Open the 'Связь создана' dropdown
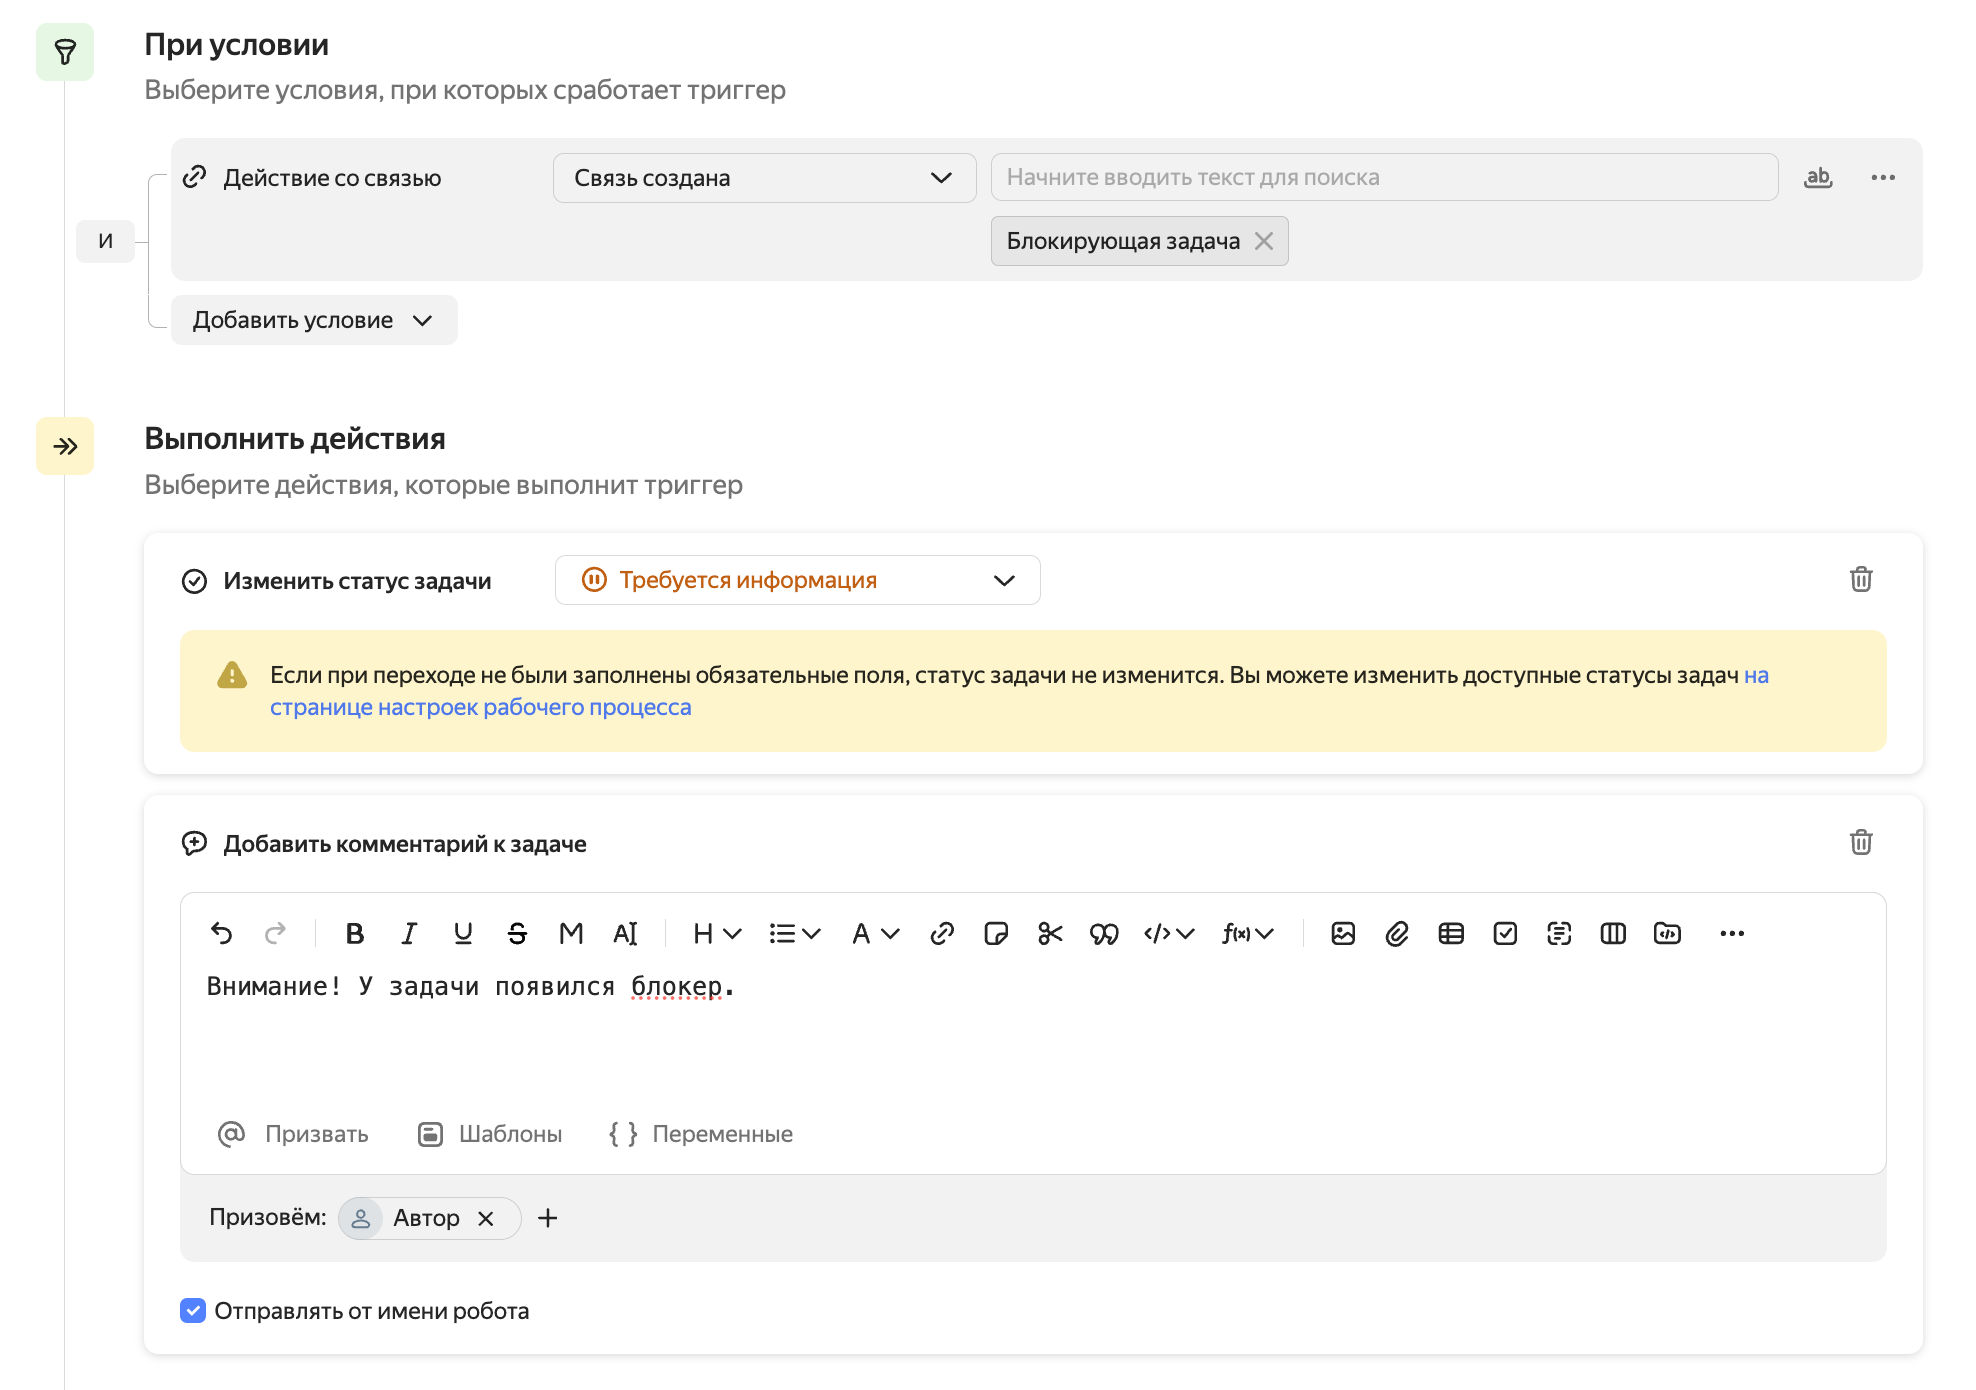 (x=764, y=178)
